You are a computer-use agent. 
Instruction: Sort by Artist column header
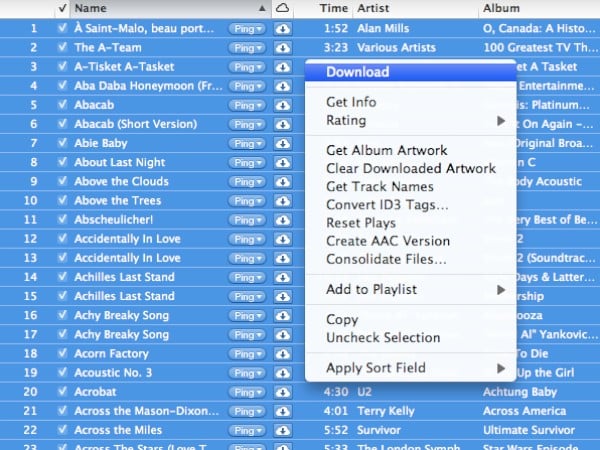pyautogui.click(x=415, y=8)
